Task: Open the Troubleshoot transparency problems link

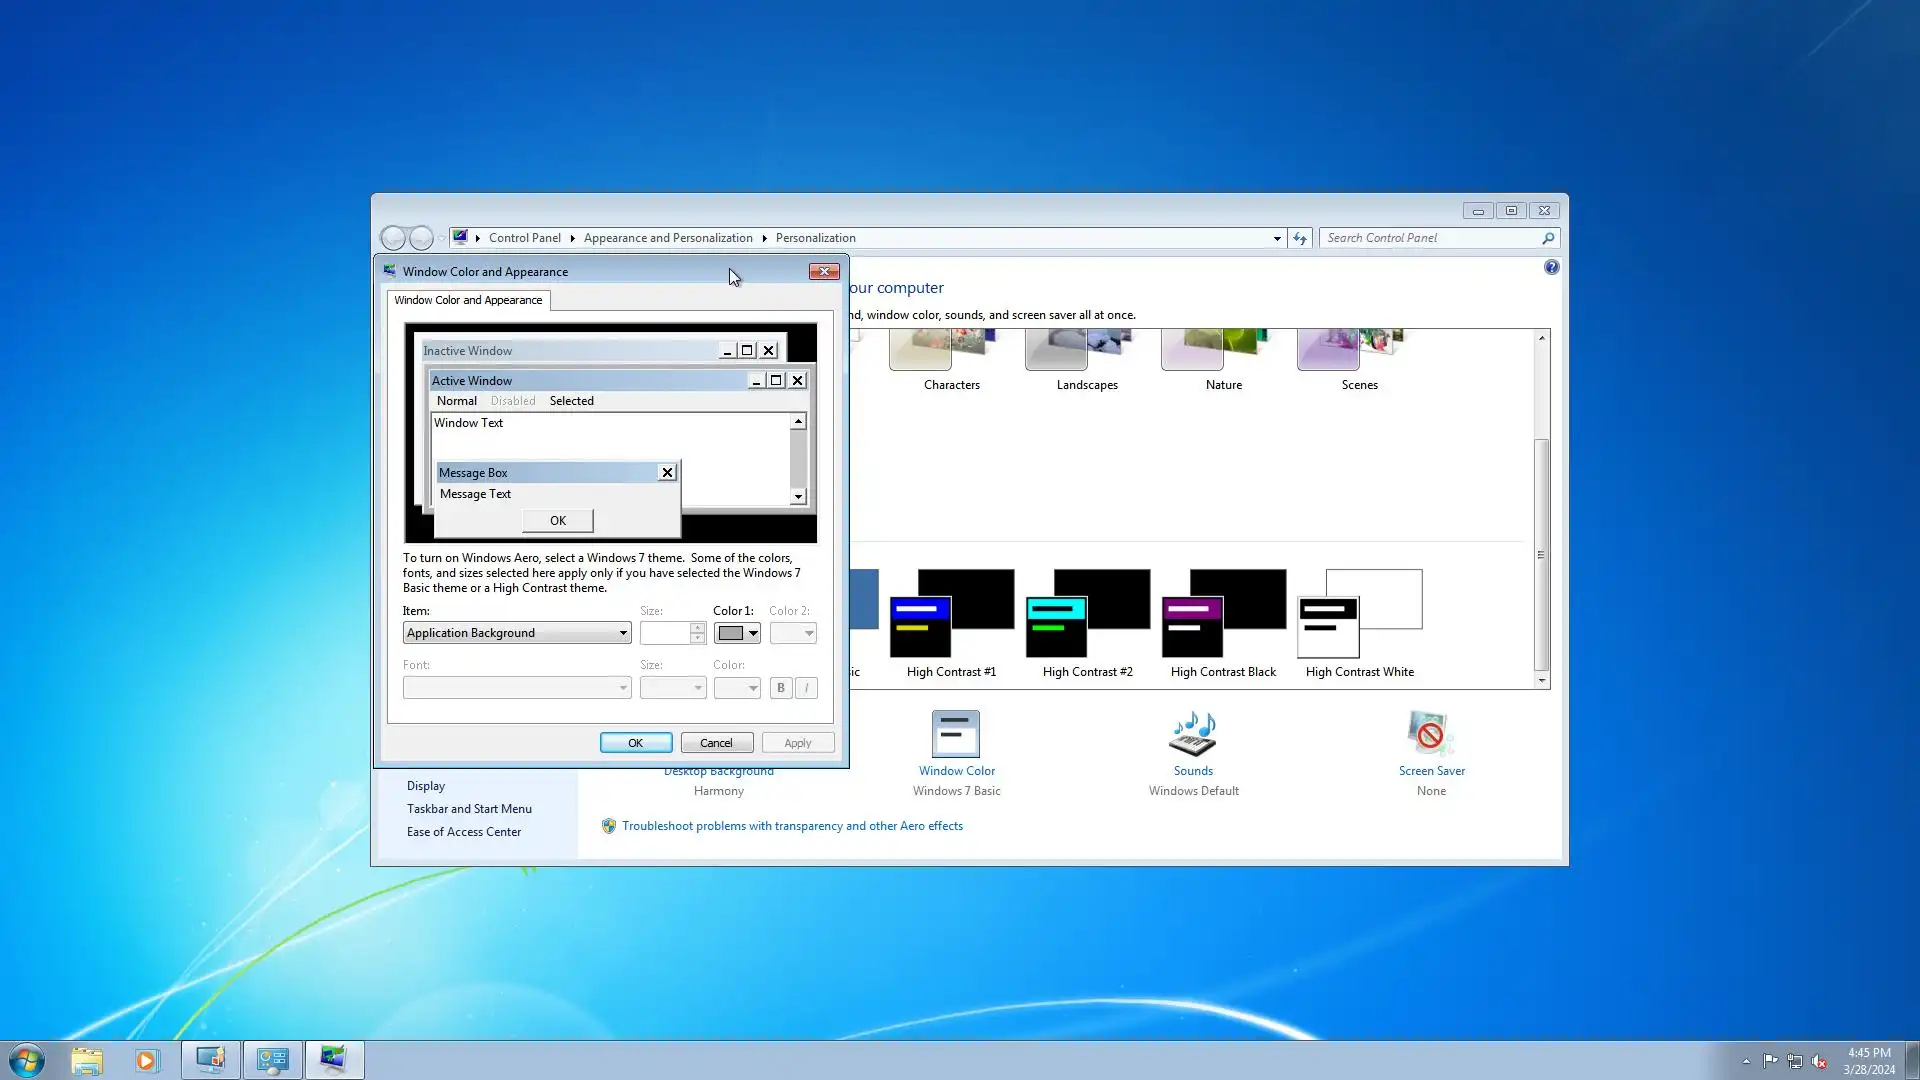Action: point(792,826)
